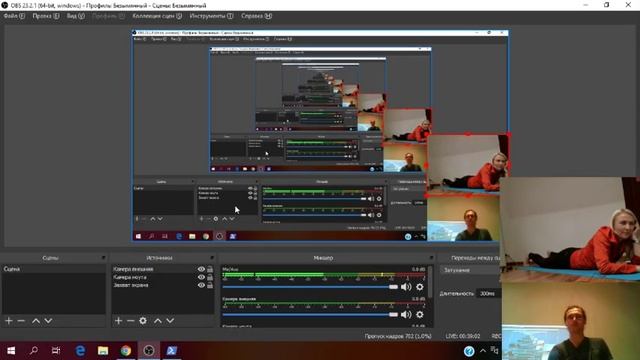Open Windows search from the taskbar
640x360 pixels.
(34, 351)
